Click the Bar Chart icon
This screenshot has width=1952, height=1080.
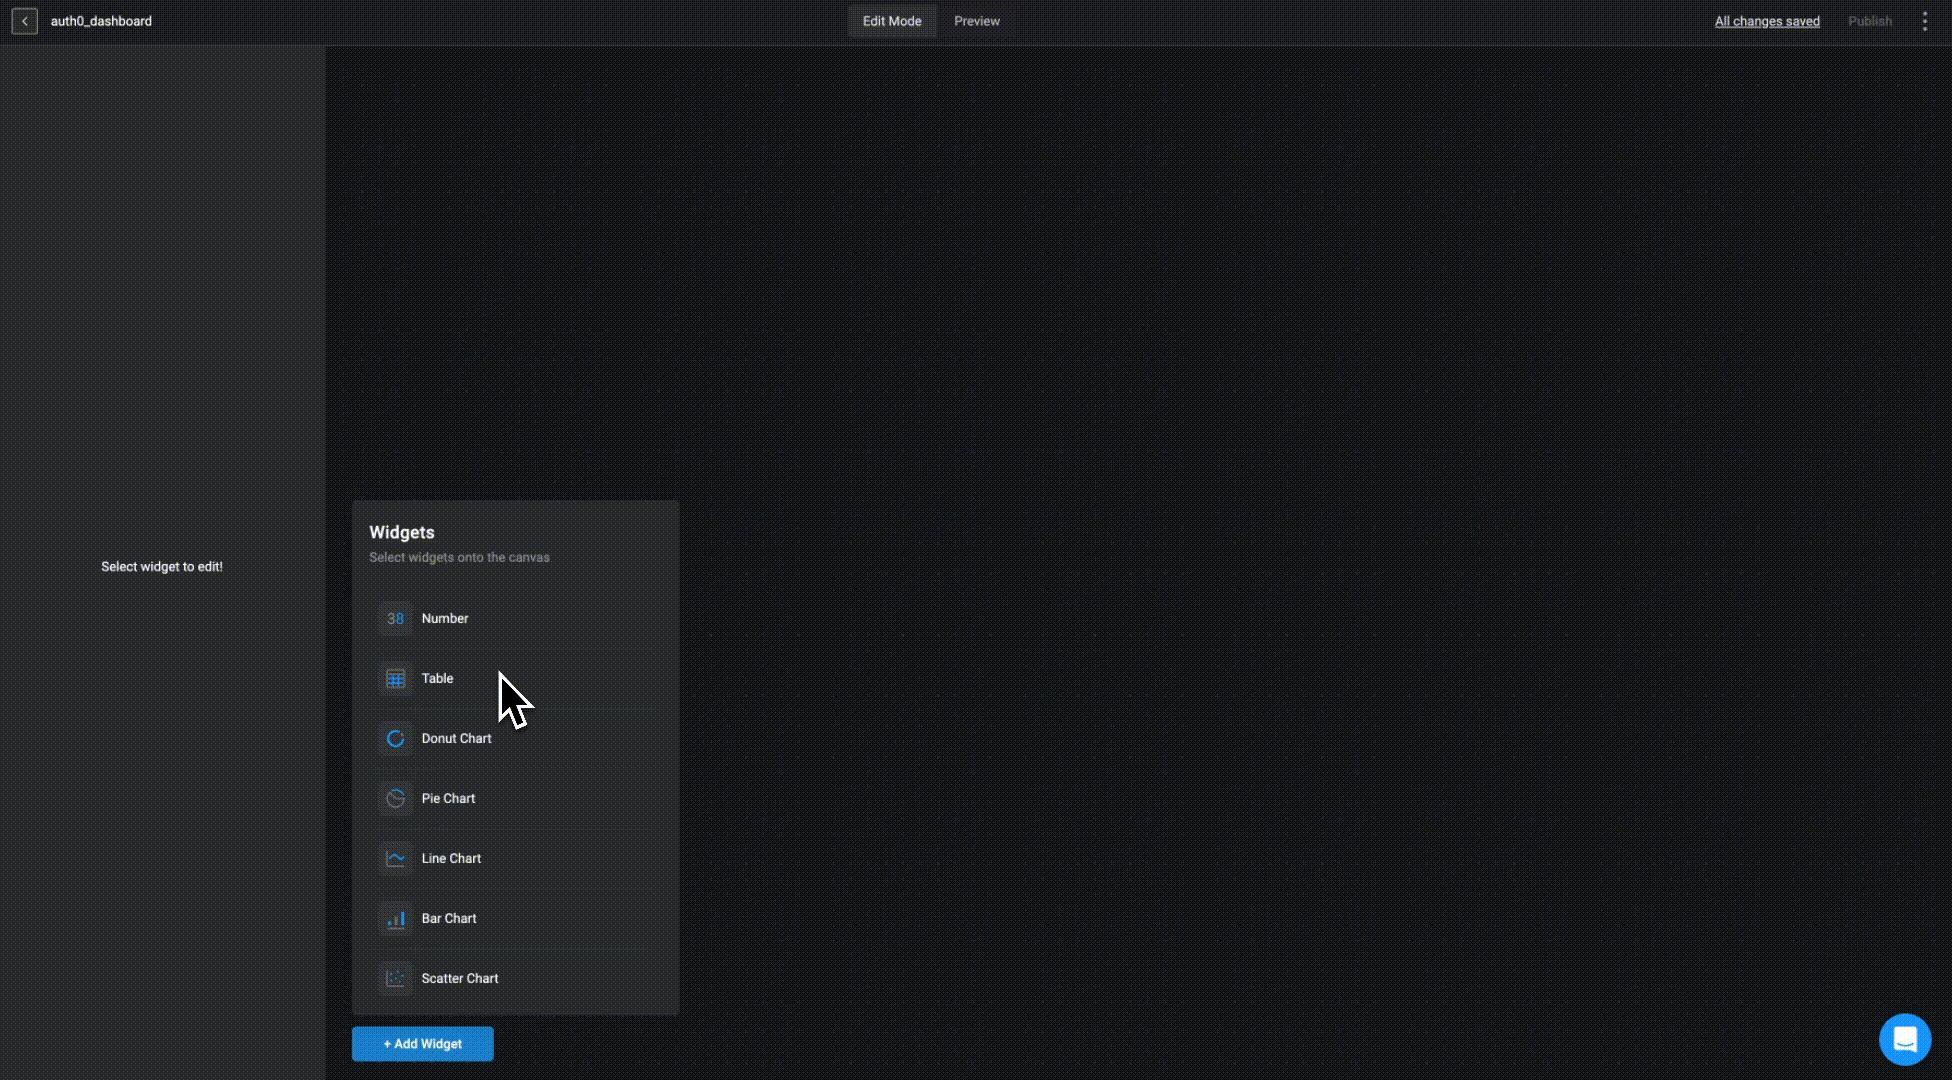pyautogui.click(x=395, y=919)
